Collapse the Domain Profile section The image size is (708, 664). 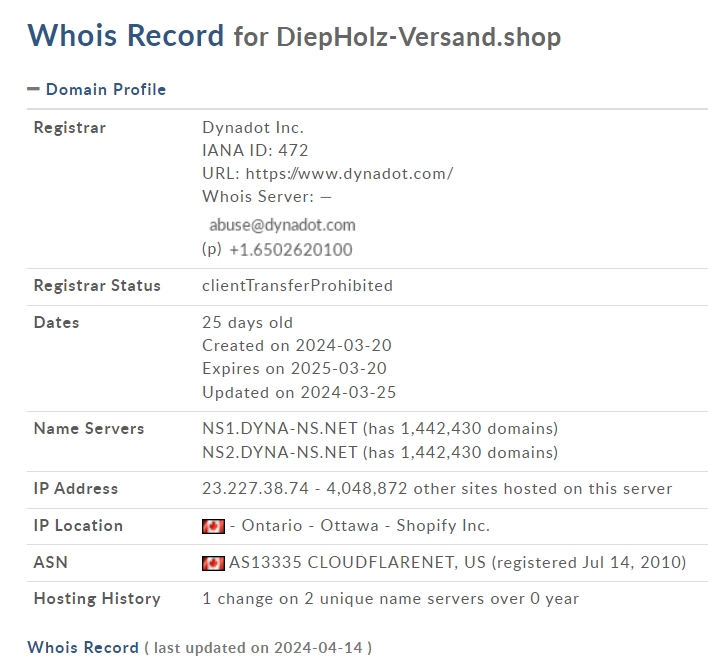click(33, 89)
